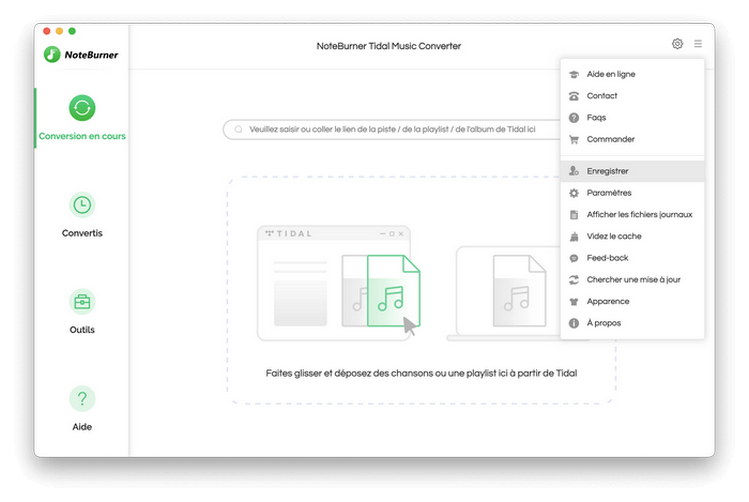The height and width of the screenshot is (502, 749).
Task: Click NoteBurner Tidal Music Converter title
Action: point(388,46)
